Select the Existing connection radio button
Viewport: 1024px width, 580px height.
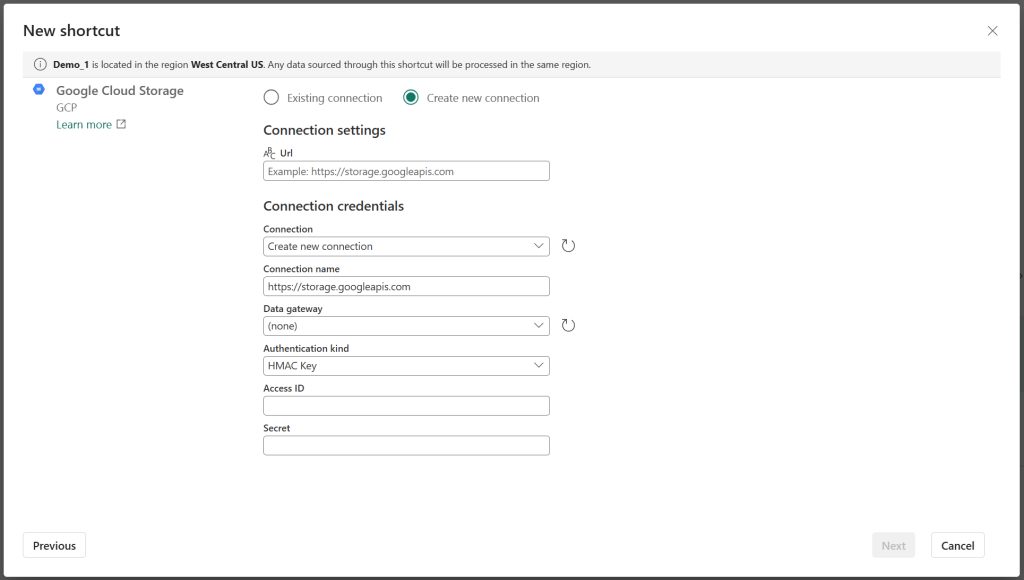coord(271,98)
